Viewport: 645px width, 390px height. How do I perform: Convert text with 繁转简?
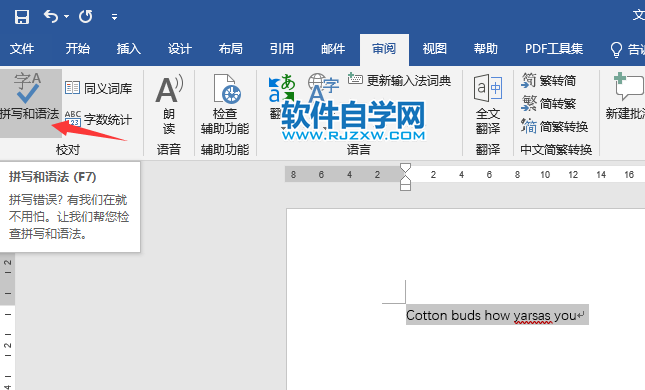click(549, 80)
